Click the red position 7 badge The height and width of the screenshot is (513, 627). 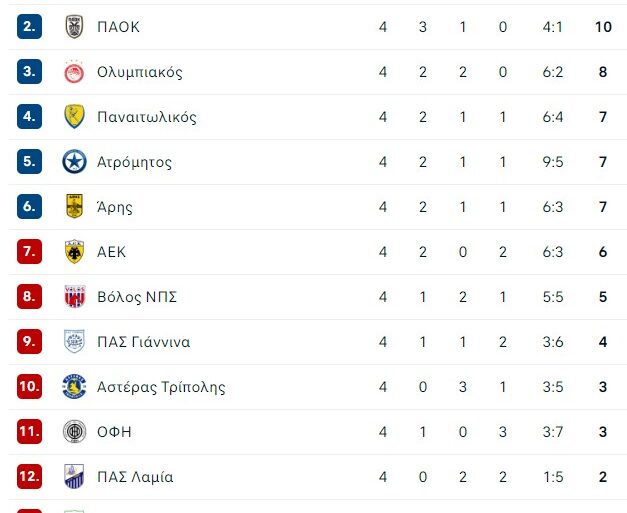pos(29,252)
